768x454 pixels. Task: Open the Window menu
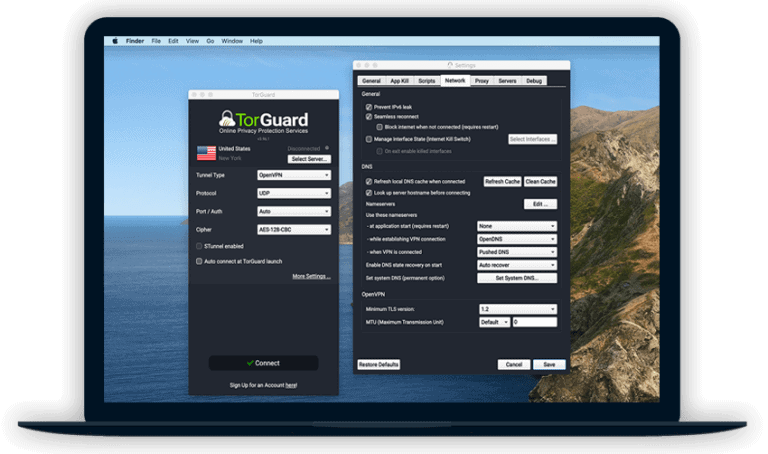(x=232, y=41)
